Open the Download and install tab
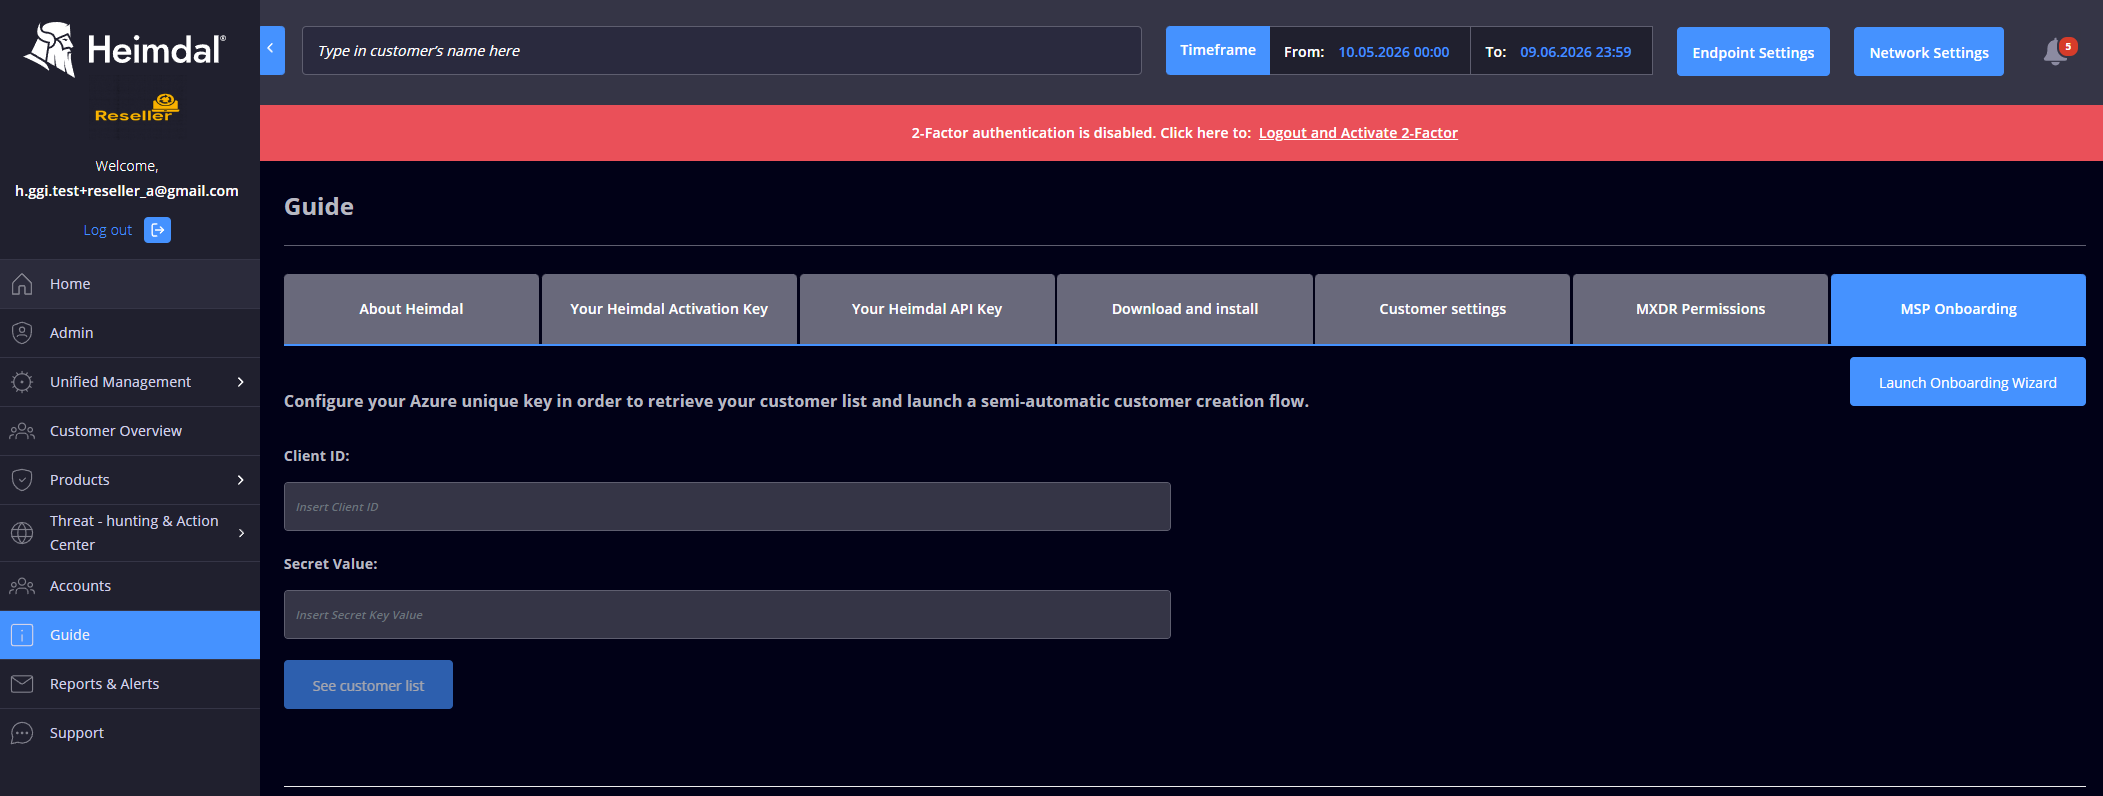 click(1185, 309)
